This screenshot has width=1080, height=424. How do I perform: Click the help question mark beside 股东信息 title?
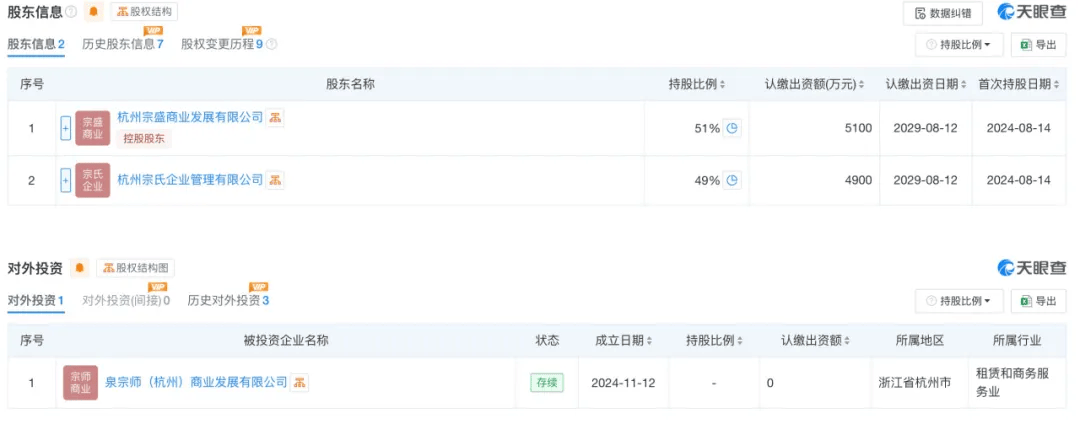pos(71,12)
